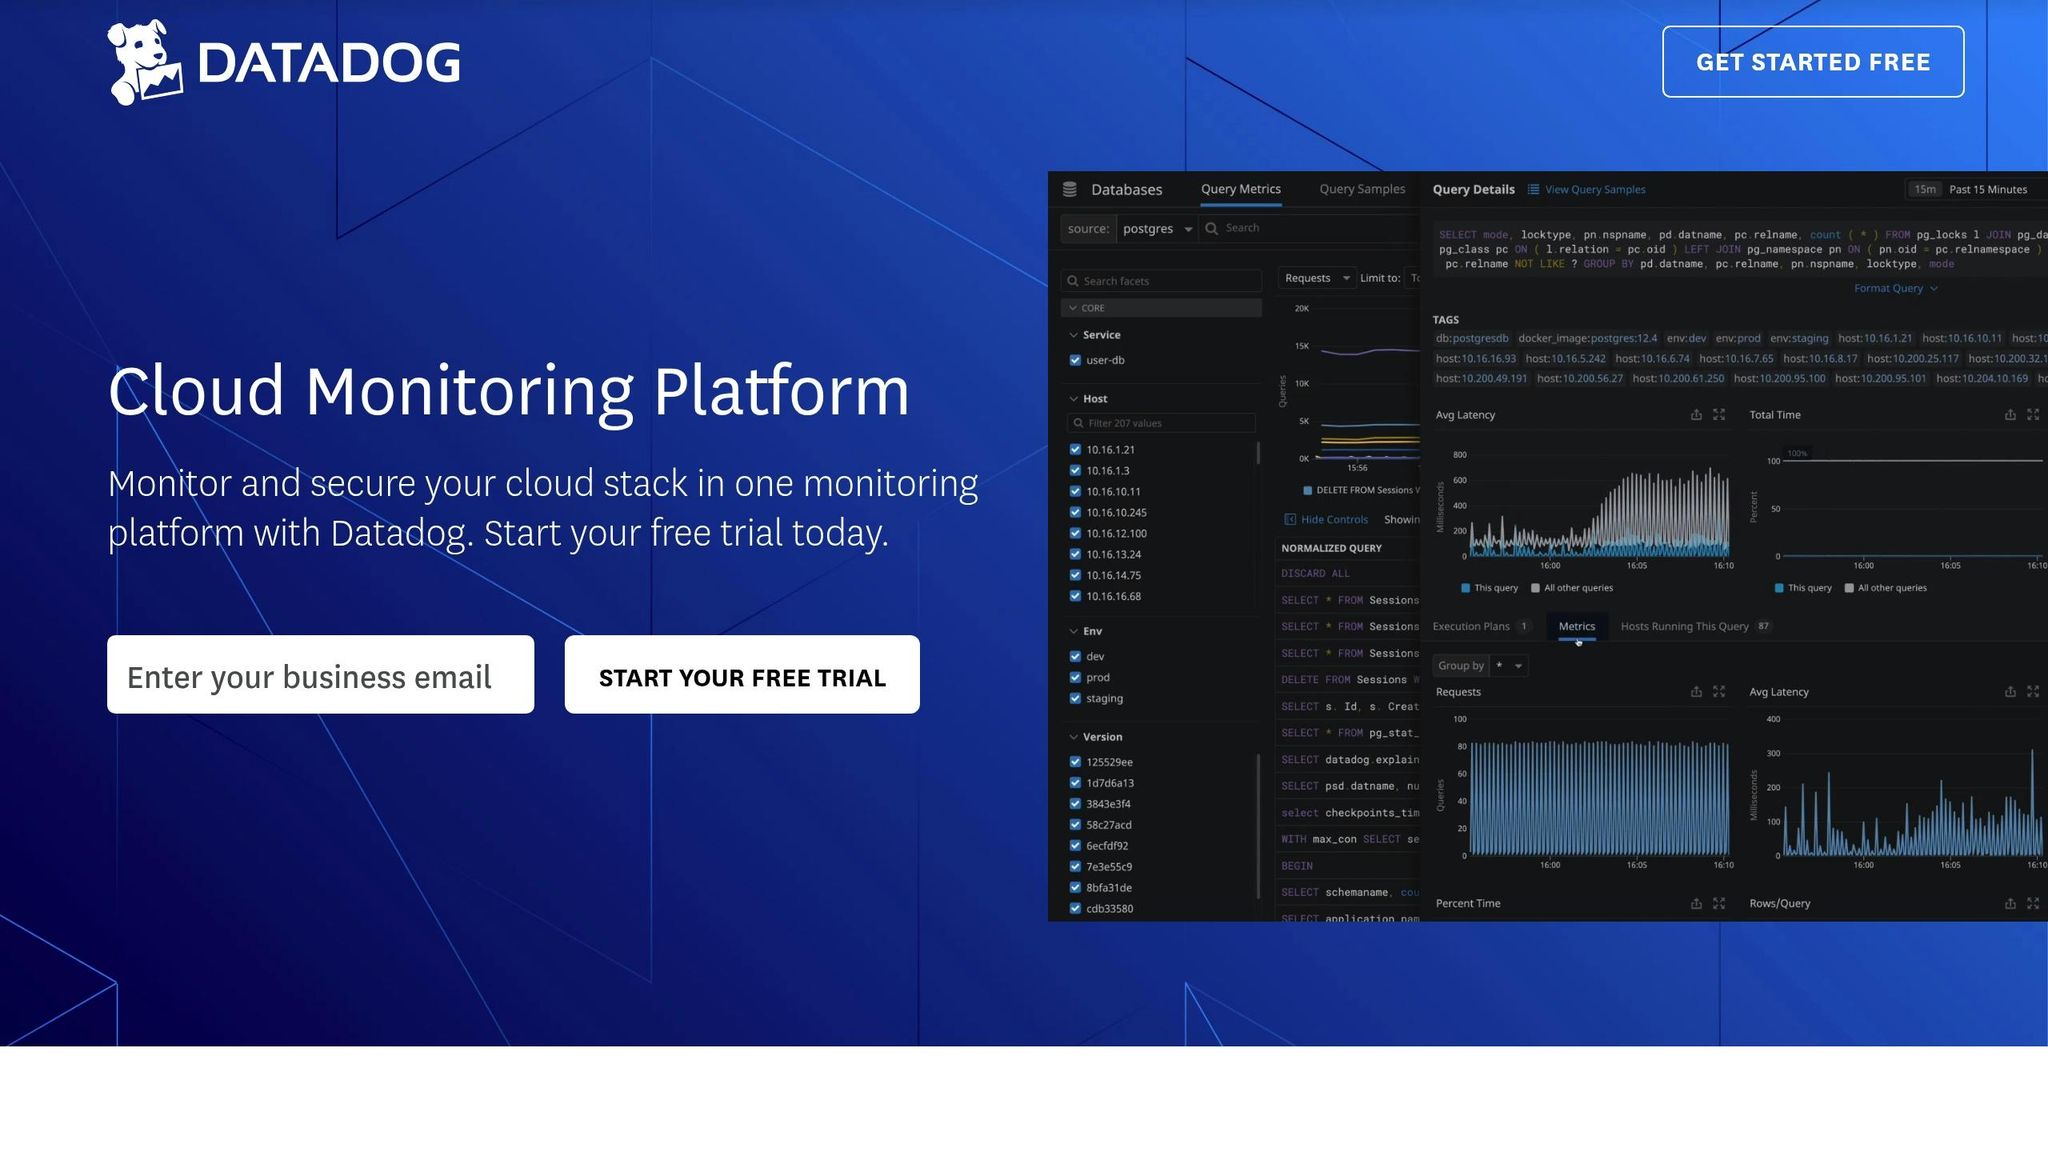Click the Hide Controls icon
This screenshot has width=2048, height=1152.
click(x=1290, y=519)
